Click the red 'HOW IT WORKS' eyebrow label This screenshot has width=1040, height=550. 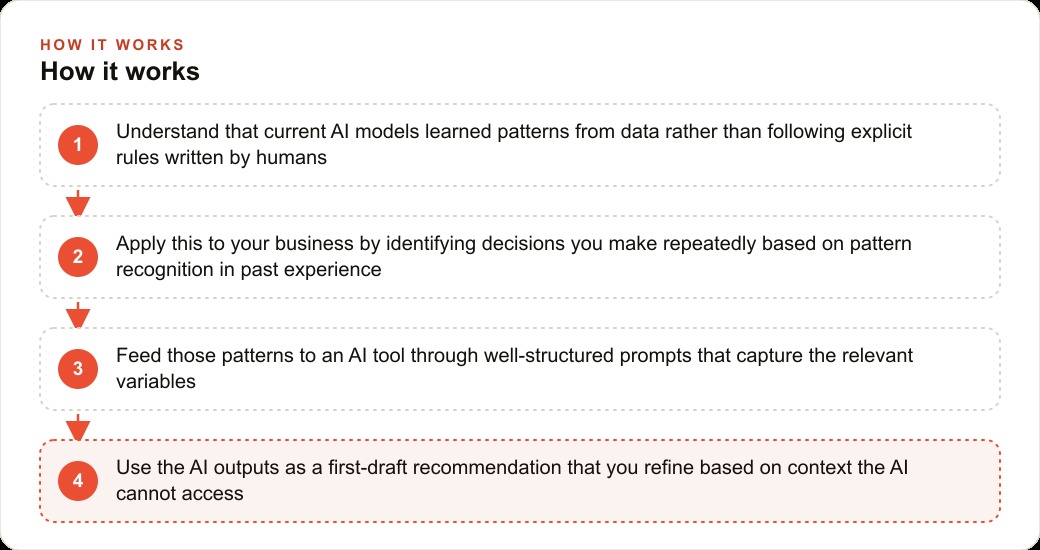coord(112,45)
